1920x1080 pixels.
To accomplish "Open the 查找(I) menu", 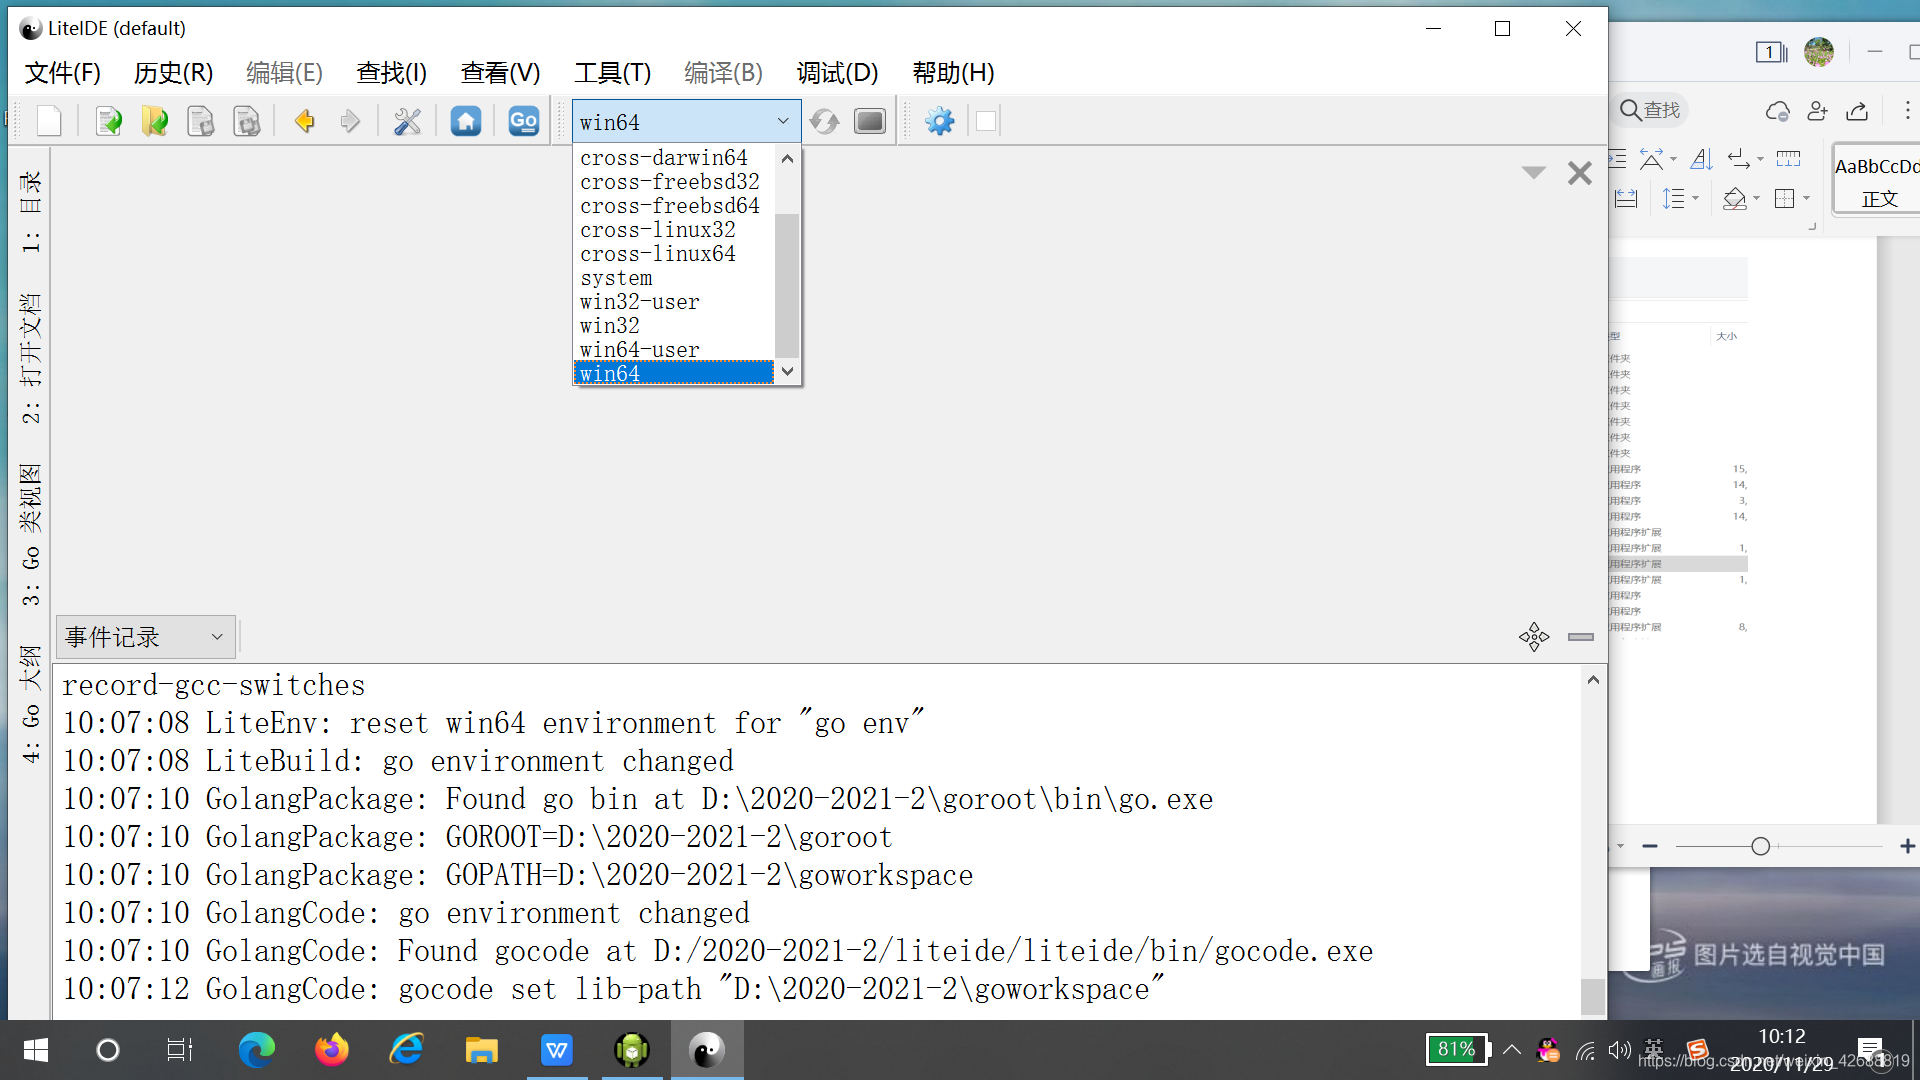I will 391,73.
